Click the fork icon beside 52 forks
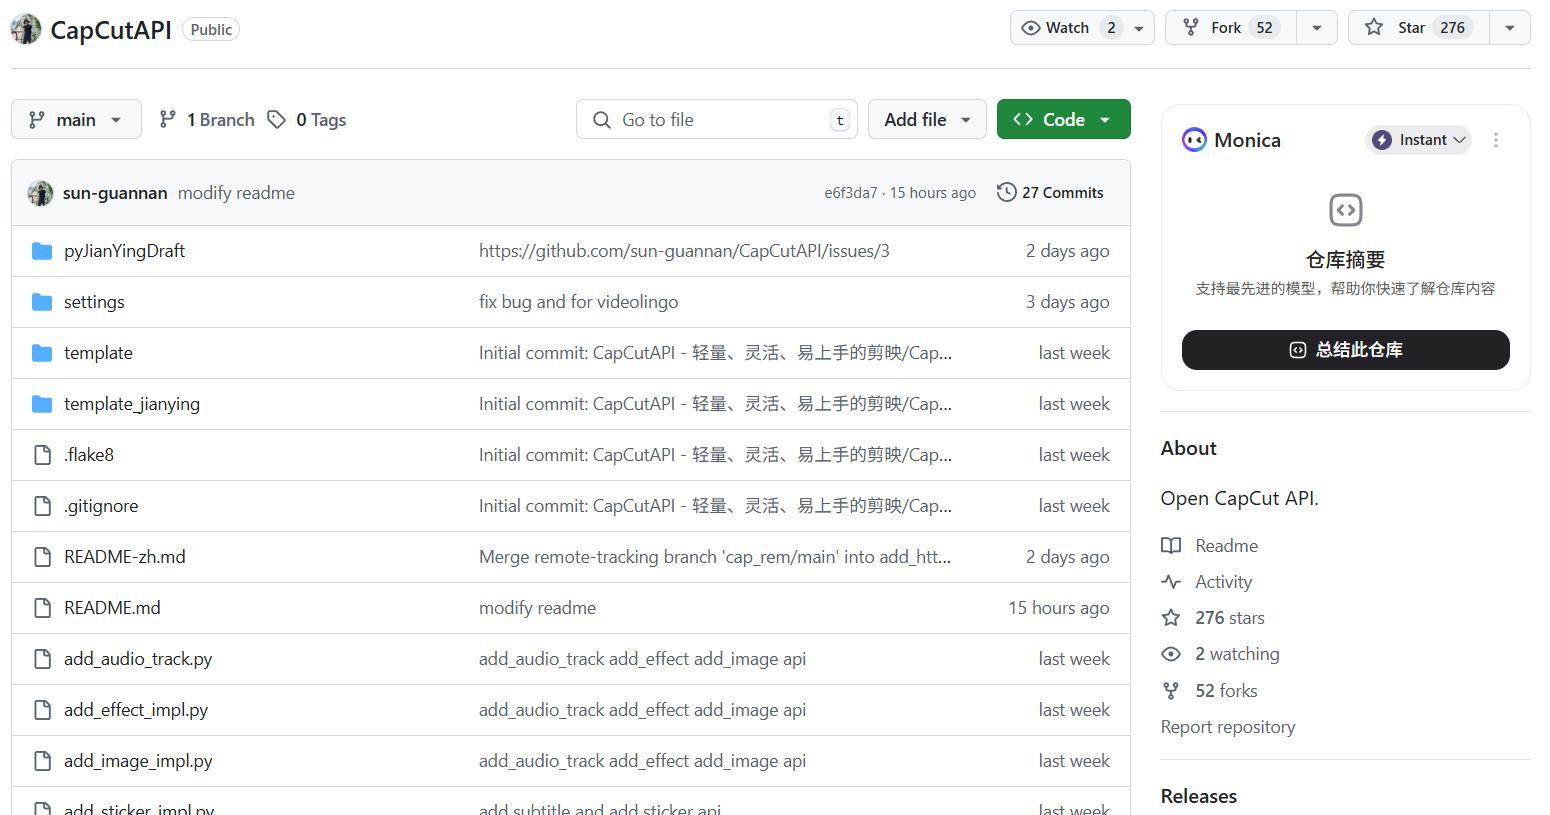The image size is (1550, 815). [x=1171, y=691]
